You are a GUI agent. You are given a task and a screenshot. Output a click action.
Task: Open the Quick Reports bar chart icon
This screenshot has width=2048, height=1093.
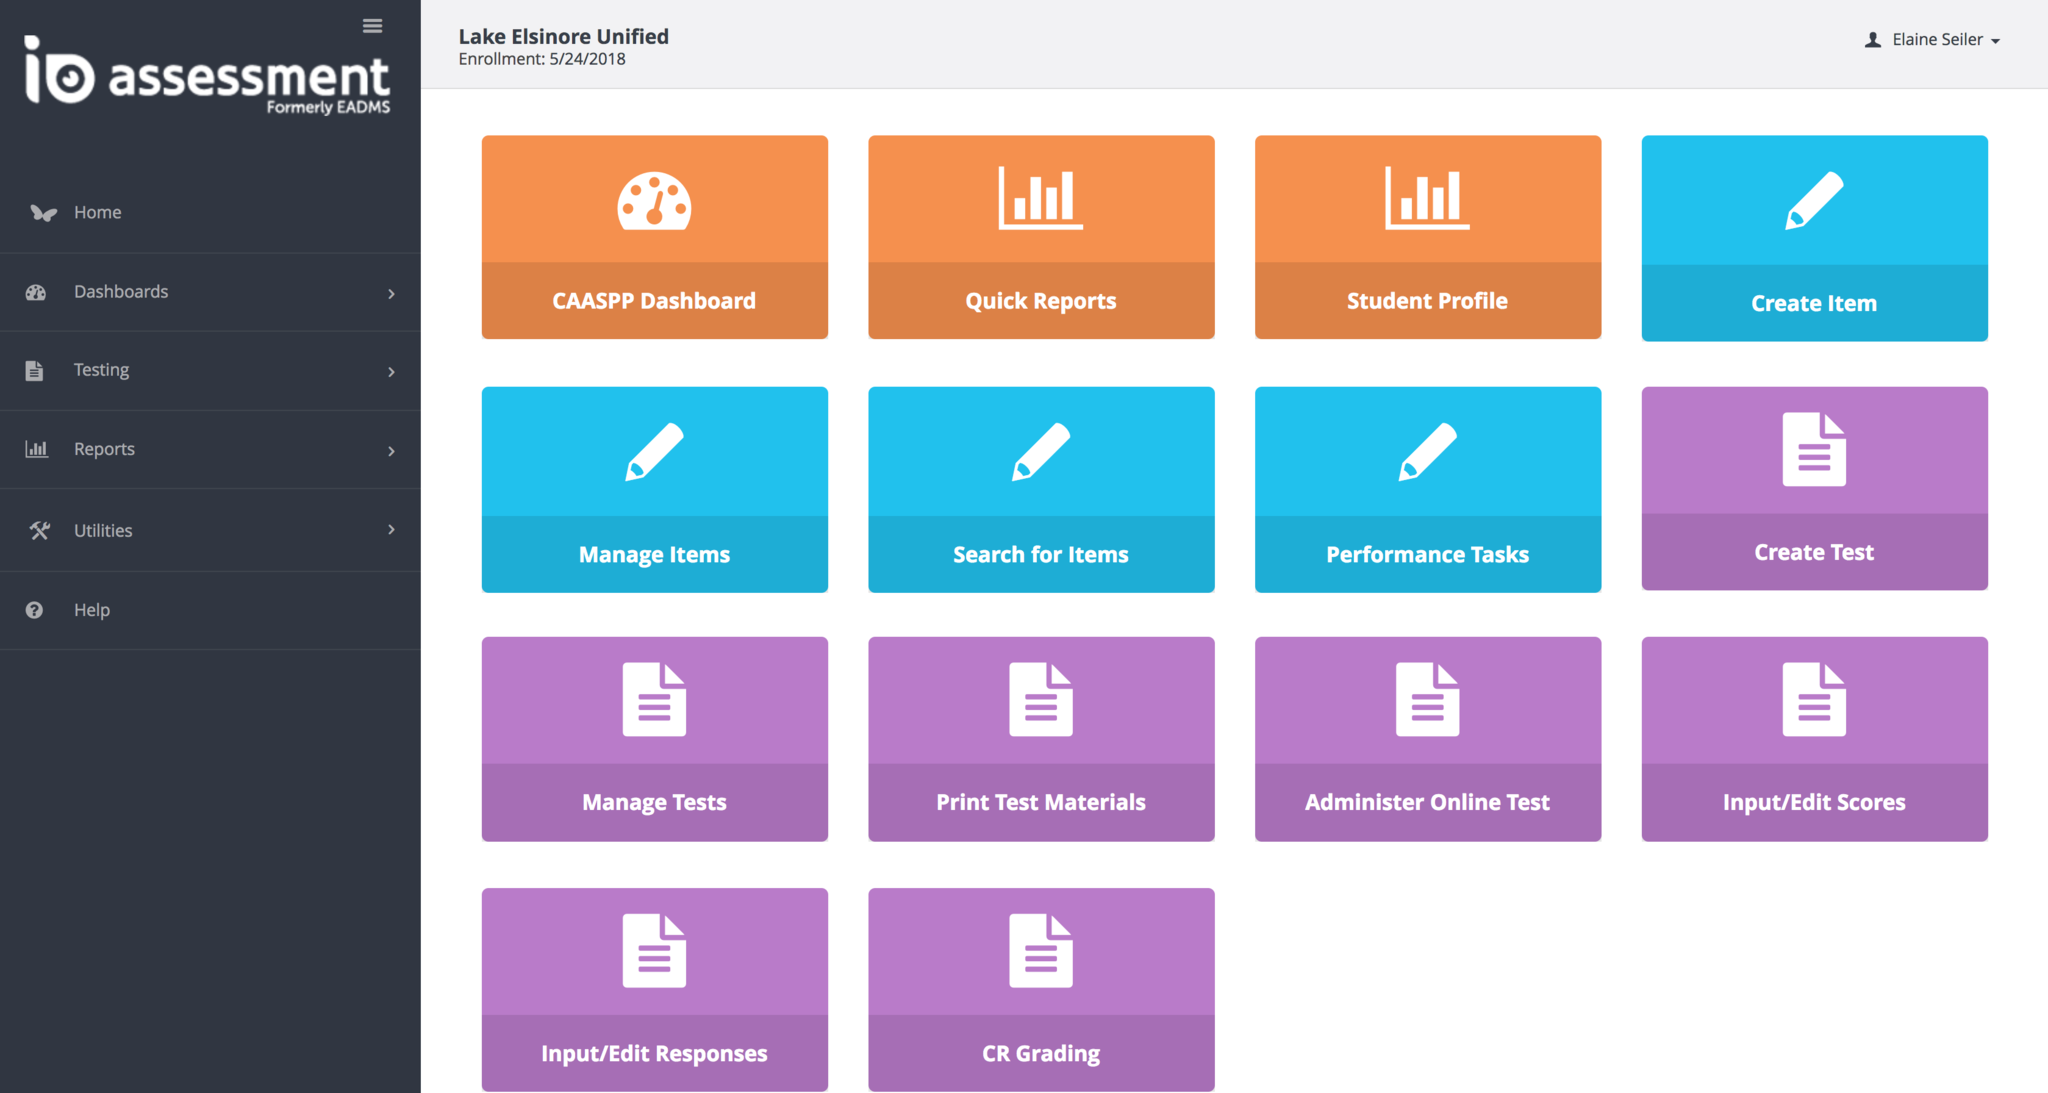1040,198
